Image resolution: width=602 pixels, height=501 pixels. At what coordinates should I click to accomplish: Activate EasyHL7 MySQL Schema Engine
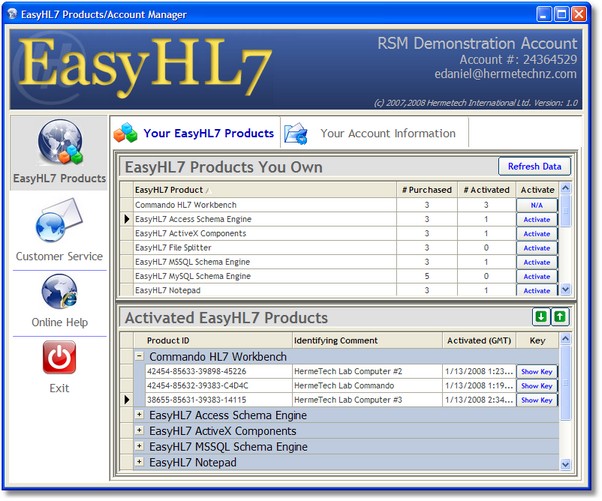(x=537, y=276)
